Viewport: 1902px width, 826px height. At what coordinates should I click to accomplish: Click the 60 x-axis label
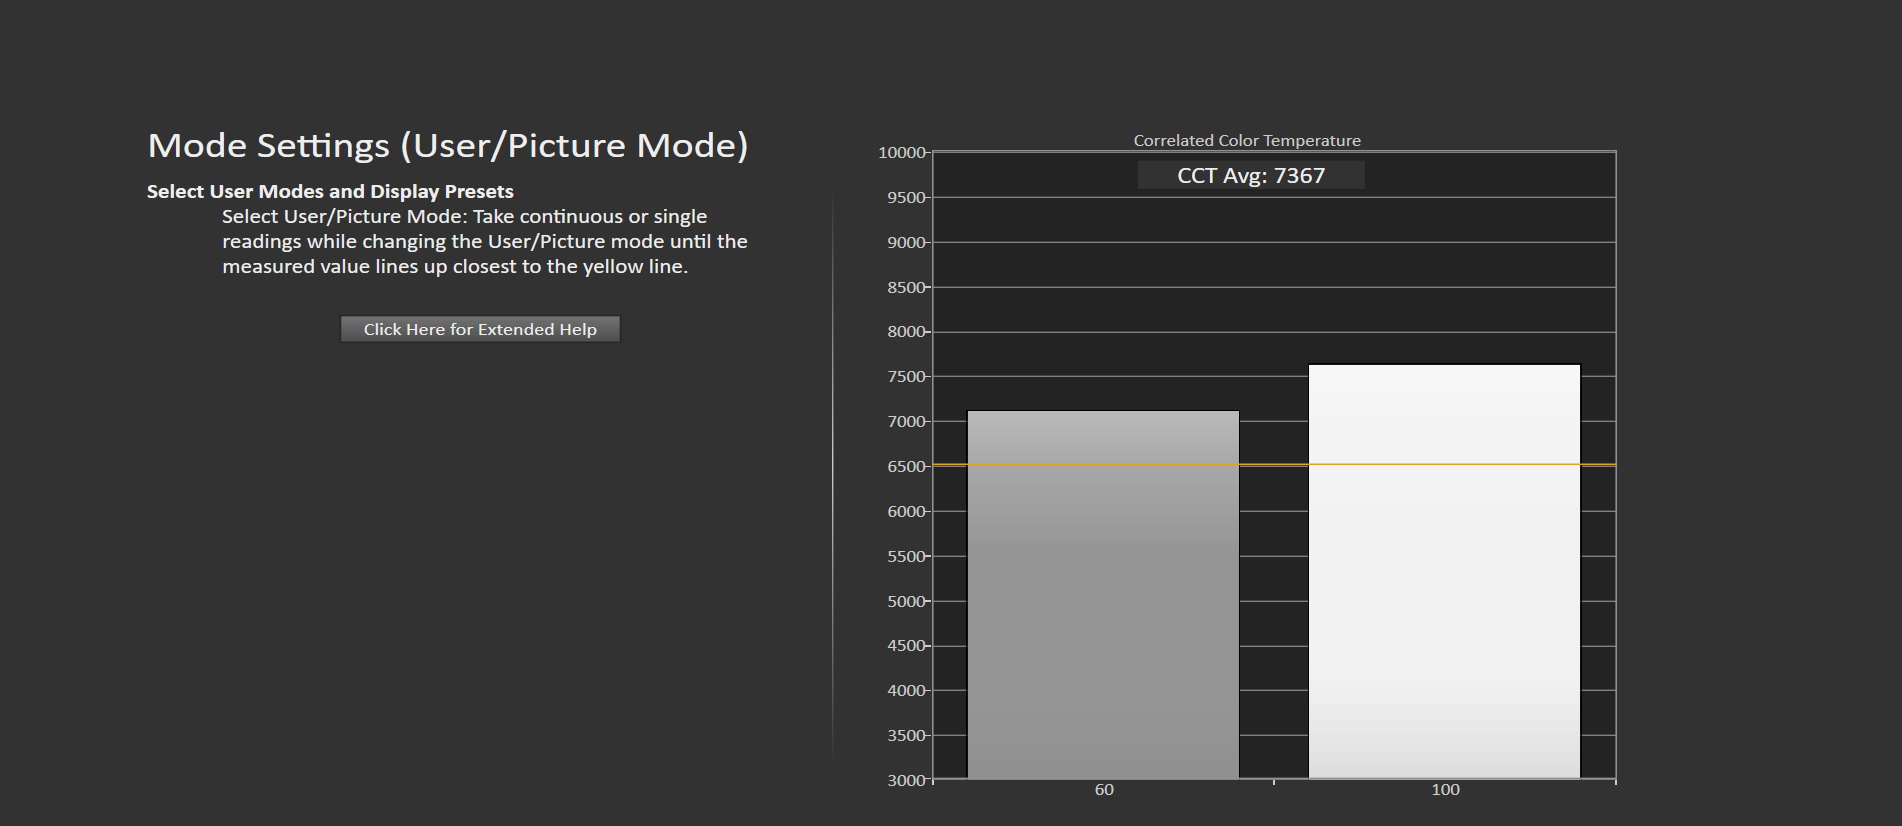(x=1104, y=790)
